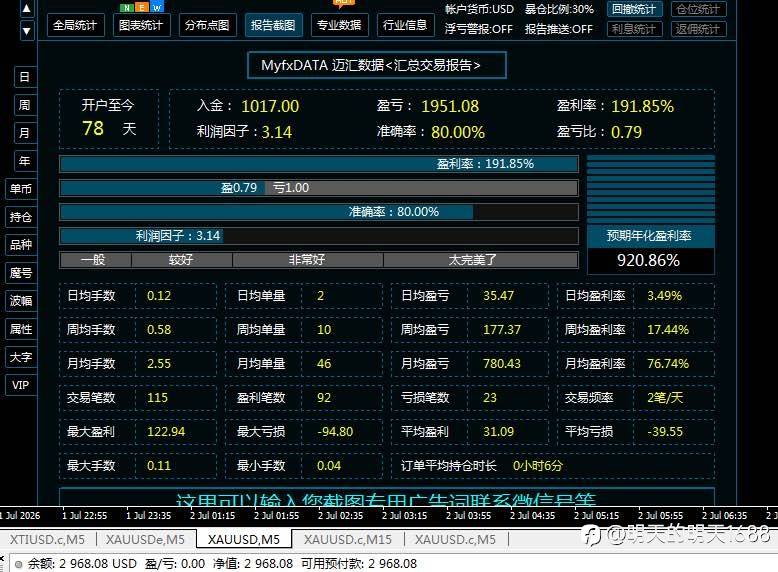Click the 波幅 sidebar button

point(21,301)
